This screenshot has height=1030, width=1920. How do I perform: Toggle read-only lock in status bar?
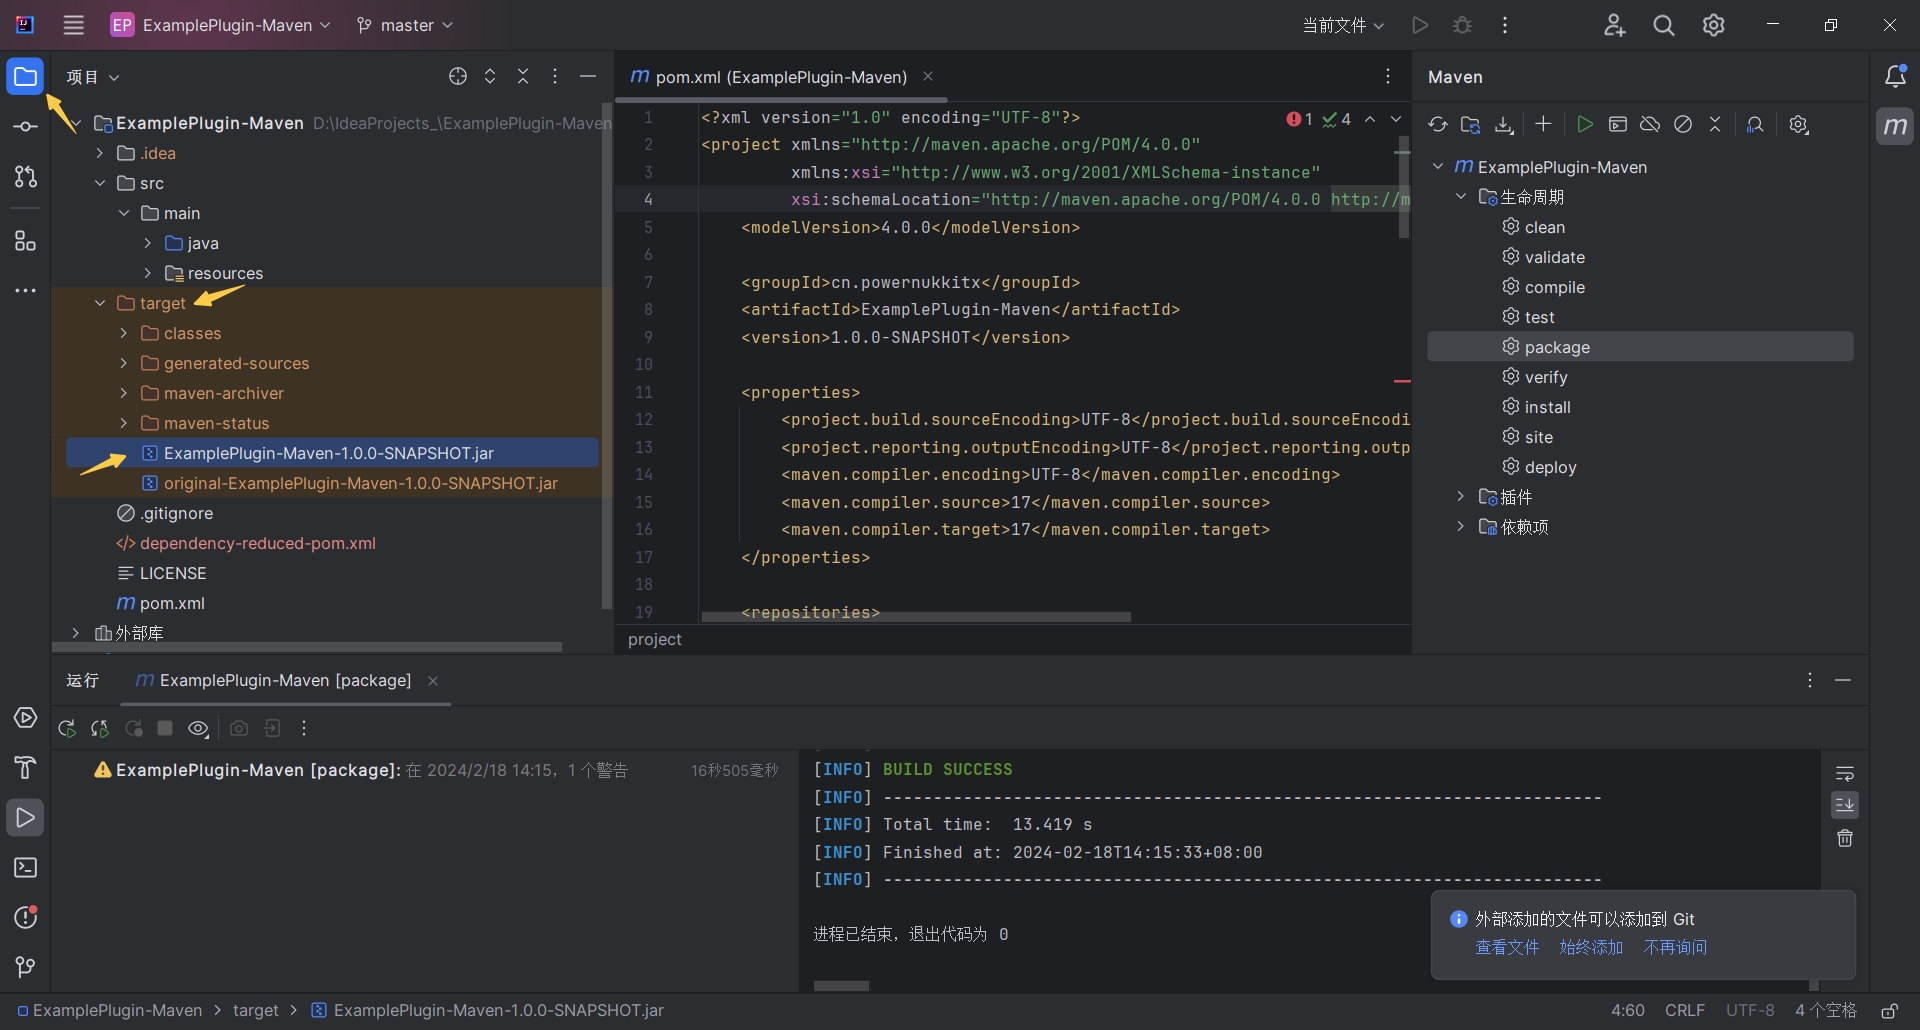1890,1011
